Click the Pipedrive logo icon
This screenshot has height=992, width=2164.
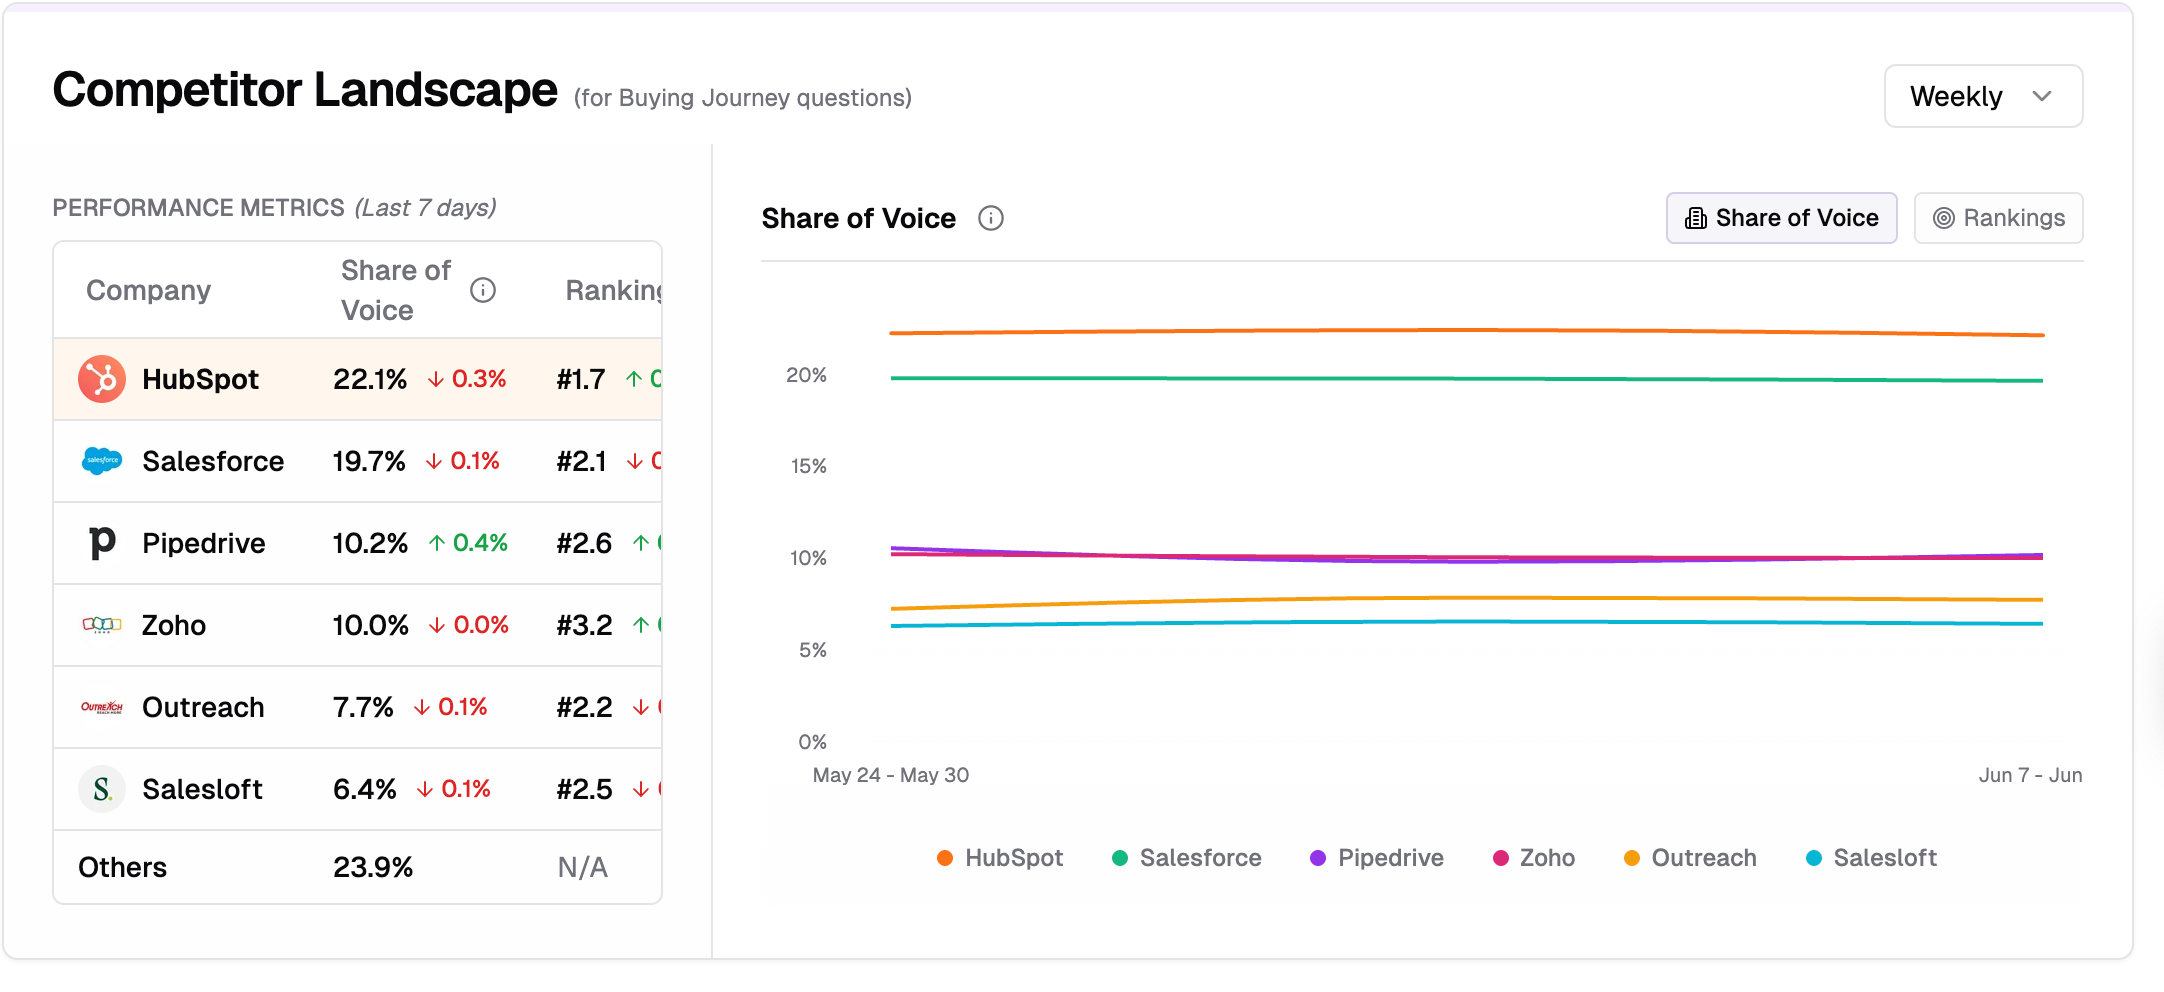102,543
